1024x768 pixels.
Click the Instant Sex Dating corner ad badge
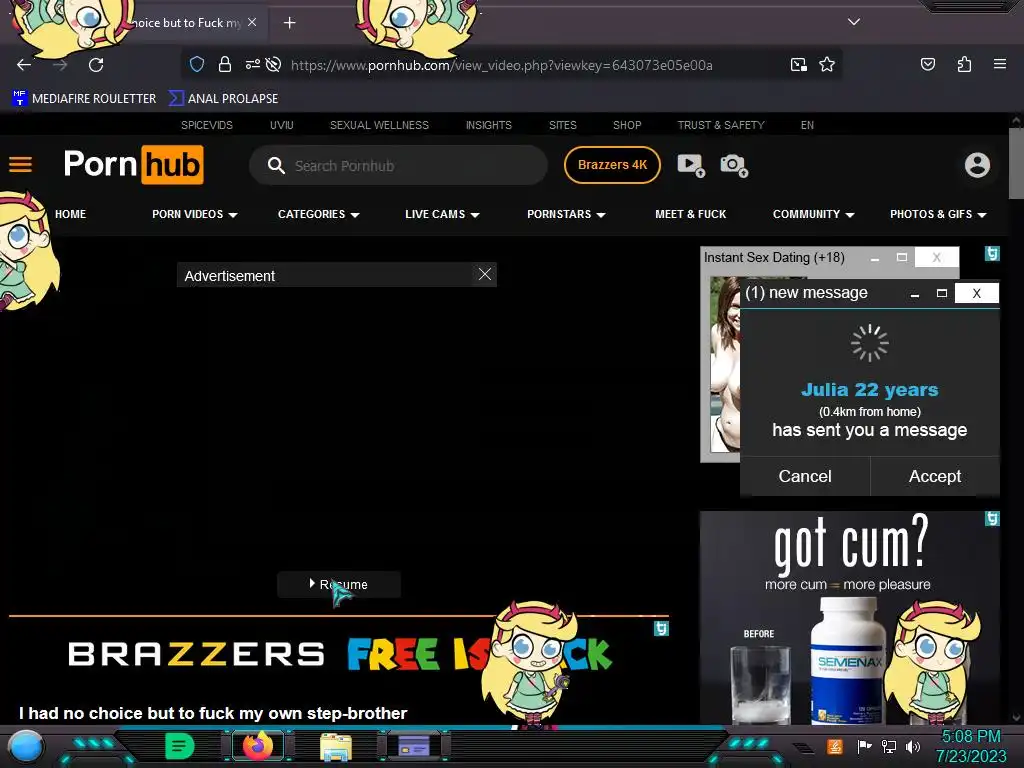(x=991, y=253)
